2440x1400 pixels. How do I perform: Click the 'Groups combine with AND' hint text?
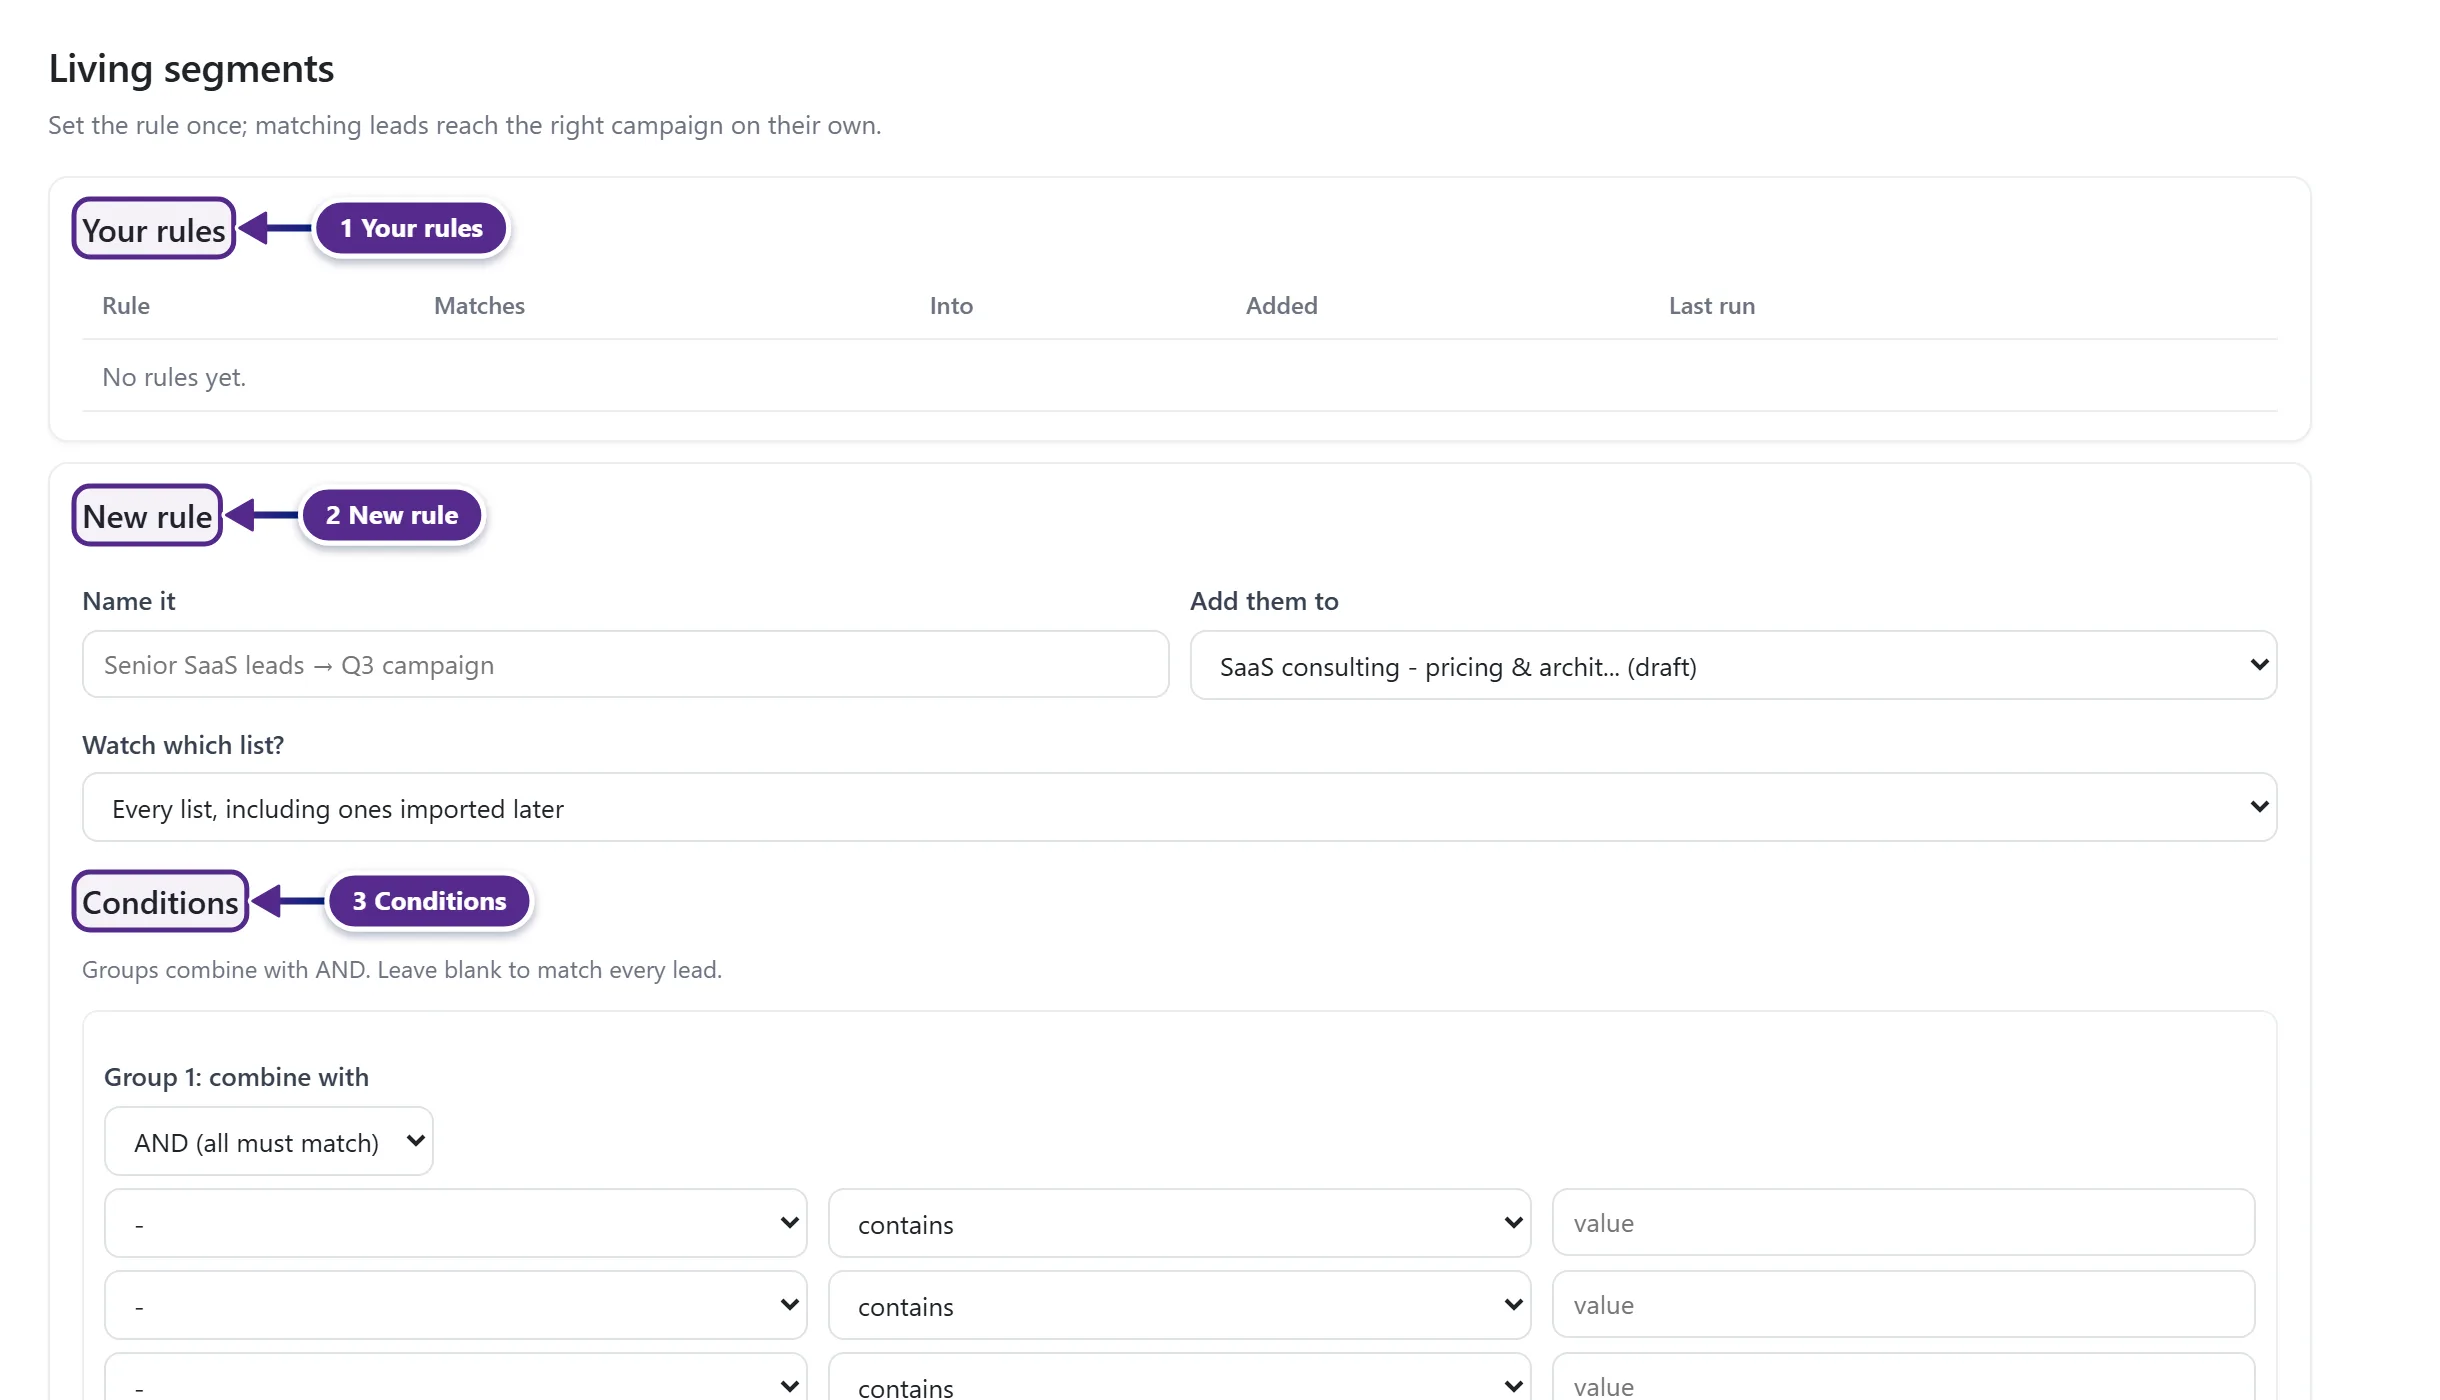pyautogui.click(x=402, y=970)
